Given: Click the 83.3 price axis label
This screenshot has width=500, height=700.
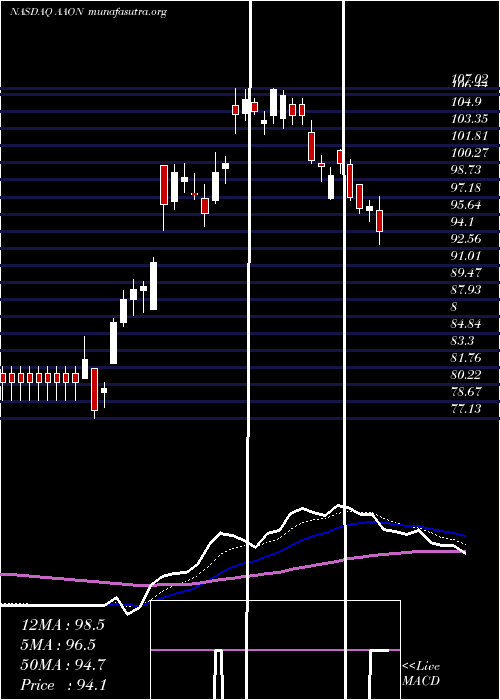Looking at the screenshot, I should [x=464, y=341].
